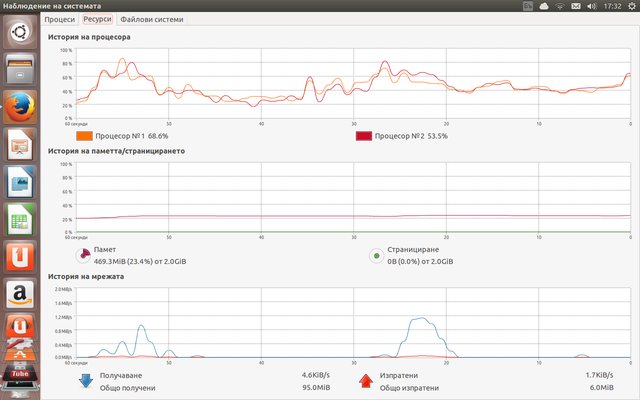Open the system gear session menu

630,6
